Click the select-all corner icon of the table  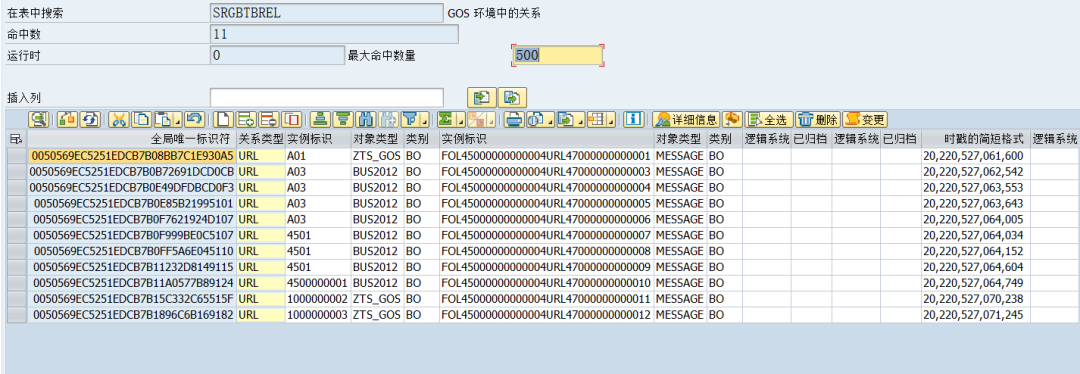point(17,138)
